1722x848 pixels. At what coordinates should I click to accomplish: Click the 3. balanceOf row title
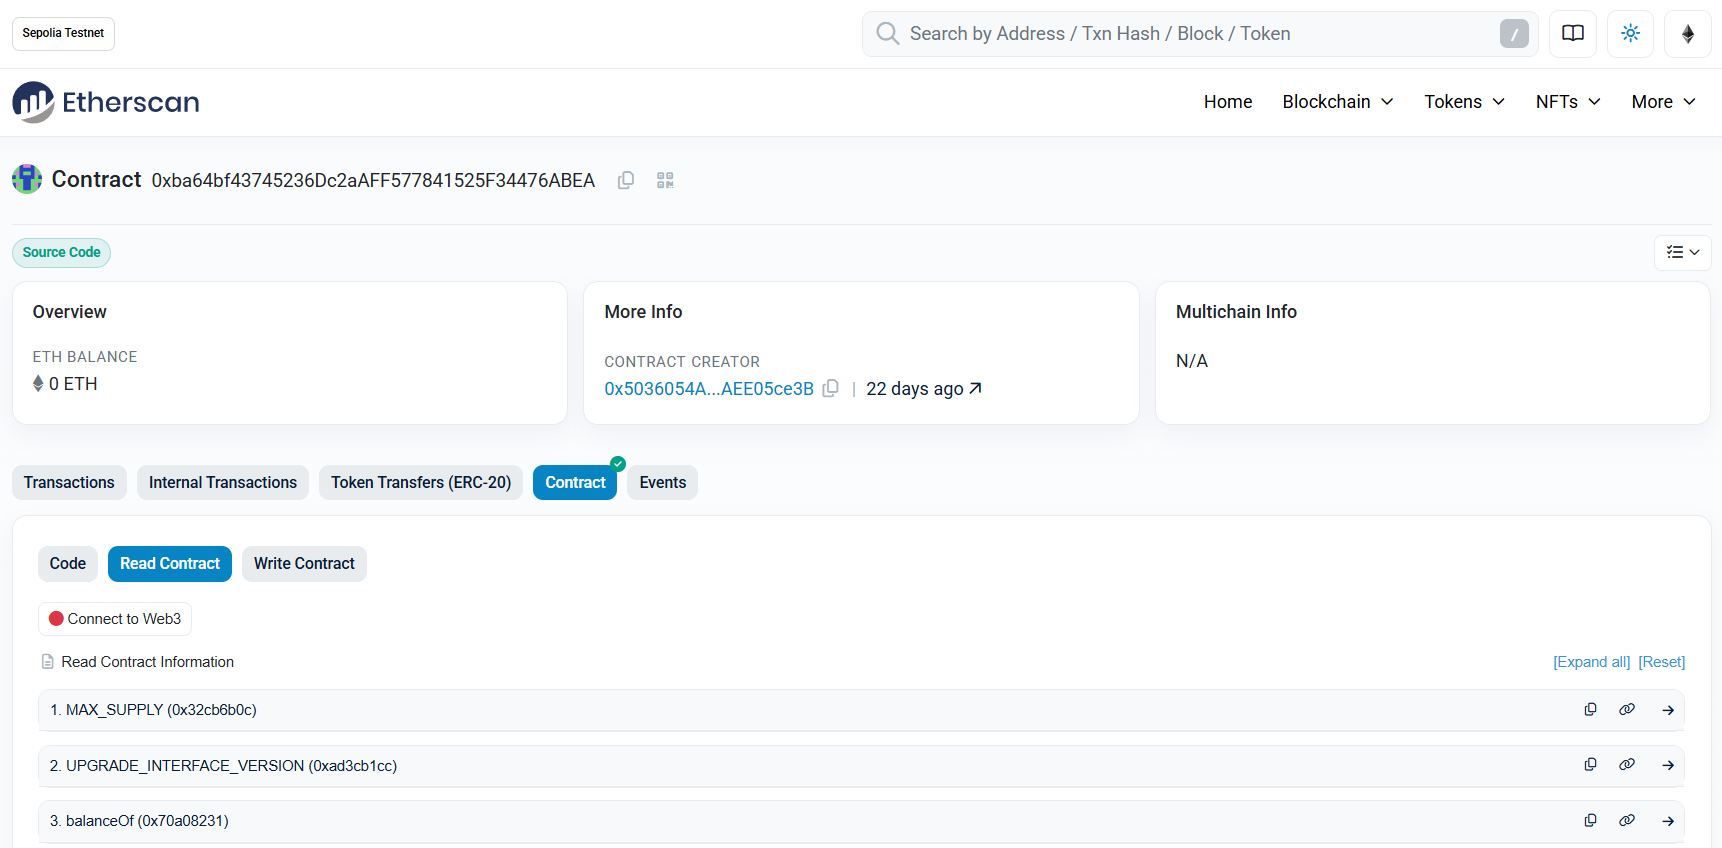pos(139,821)
